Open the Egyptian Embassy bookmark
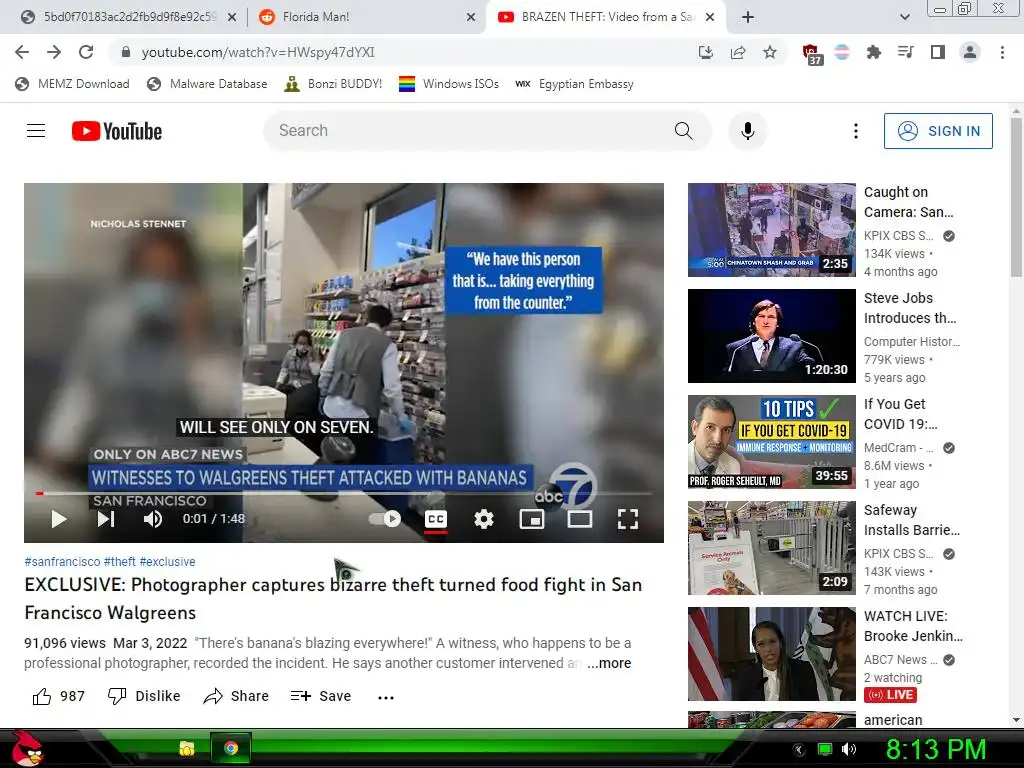 (574, 84)
